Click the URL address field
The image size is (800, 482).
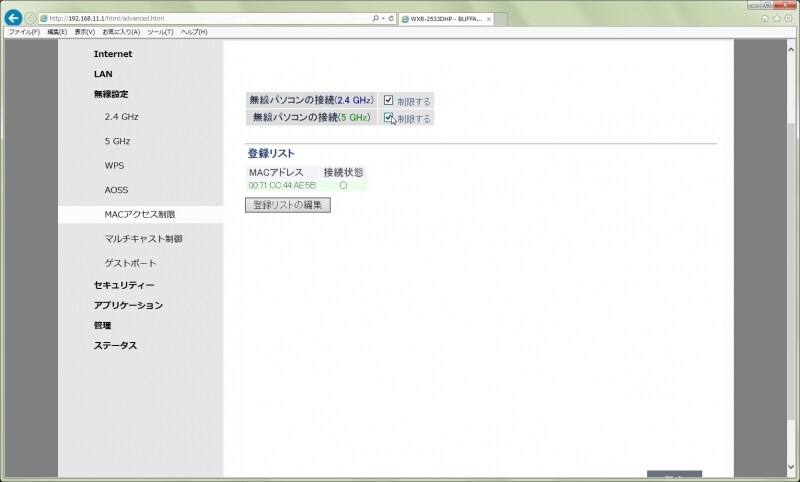[x=200, y=19]
